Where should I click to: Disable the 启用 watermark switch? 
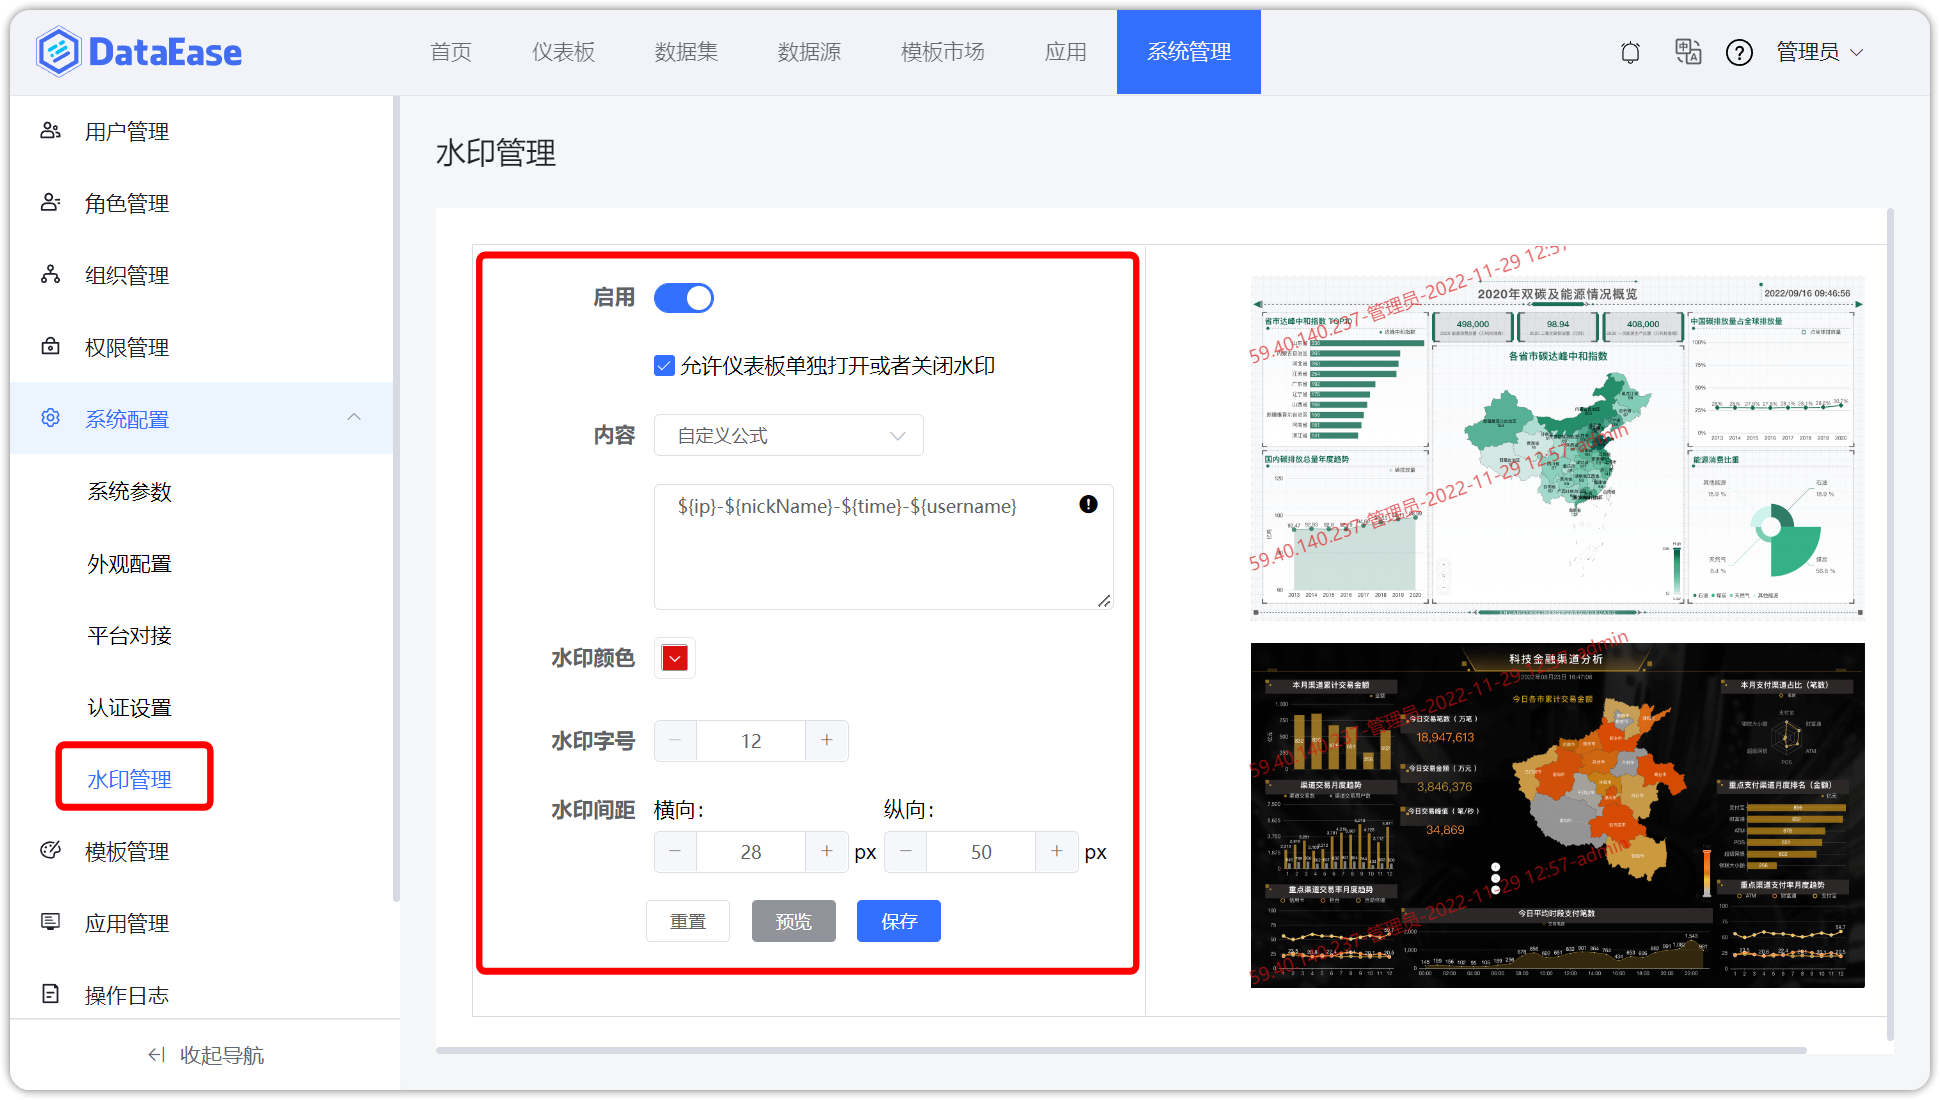[x=684, y=297]
